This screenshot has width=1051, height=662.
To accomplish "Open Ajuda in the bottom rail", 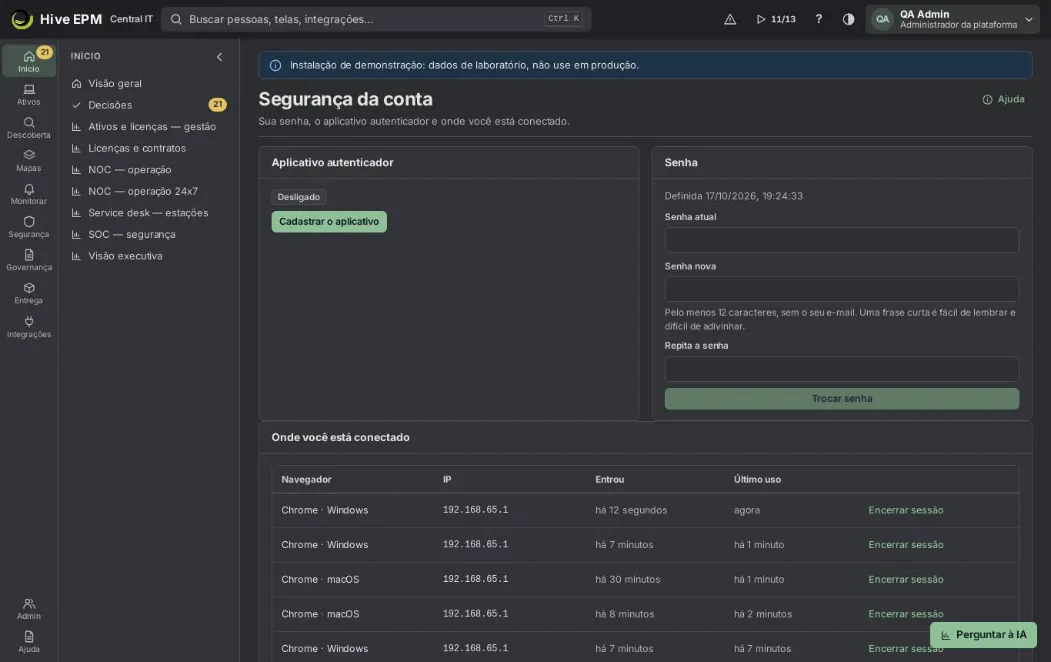I will coord(29,641).
